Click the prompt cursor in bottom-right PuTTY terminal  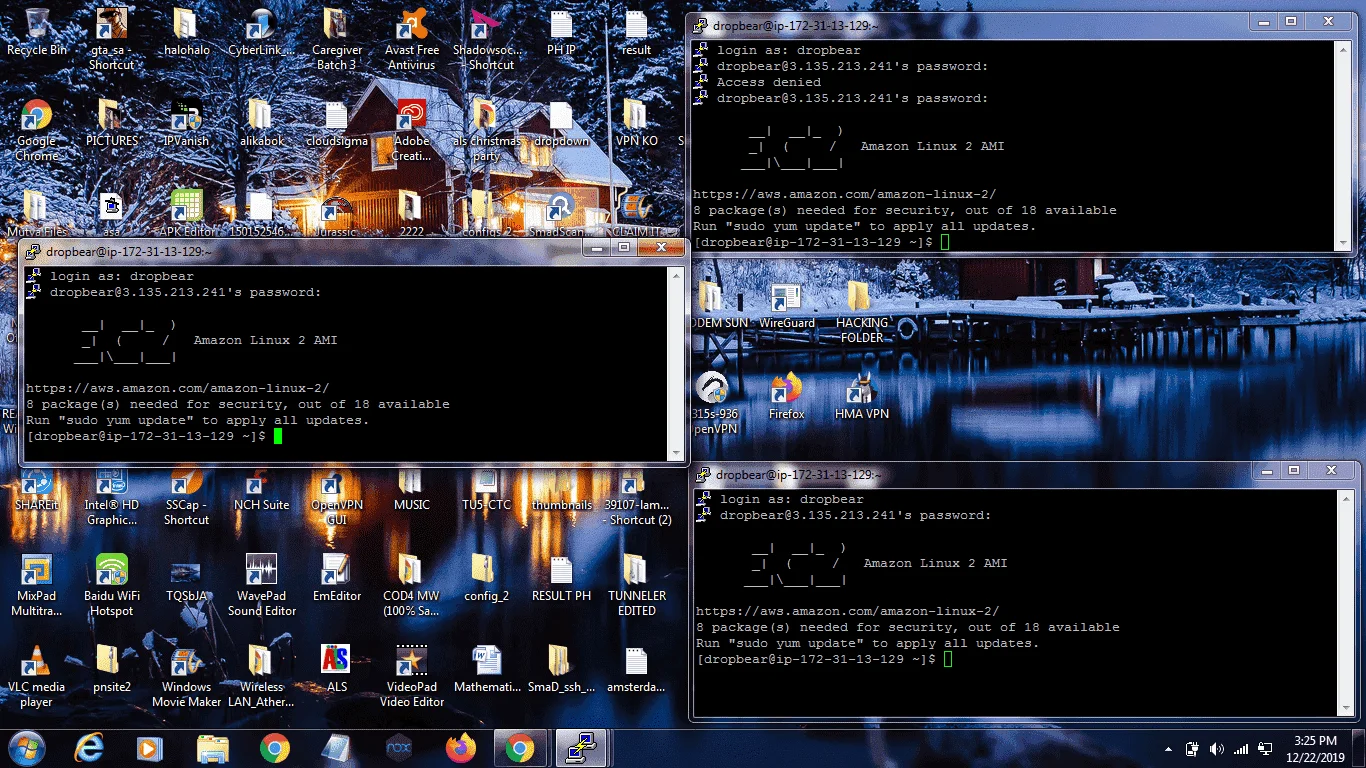click(948, 660)
